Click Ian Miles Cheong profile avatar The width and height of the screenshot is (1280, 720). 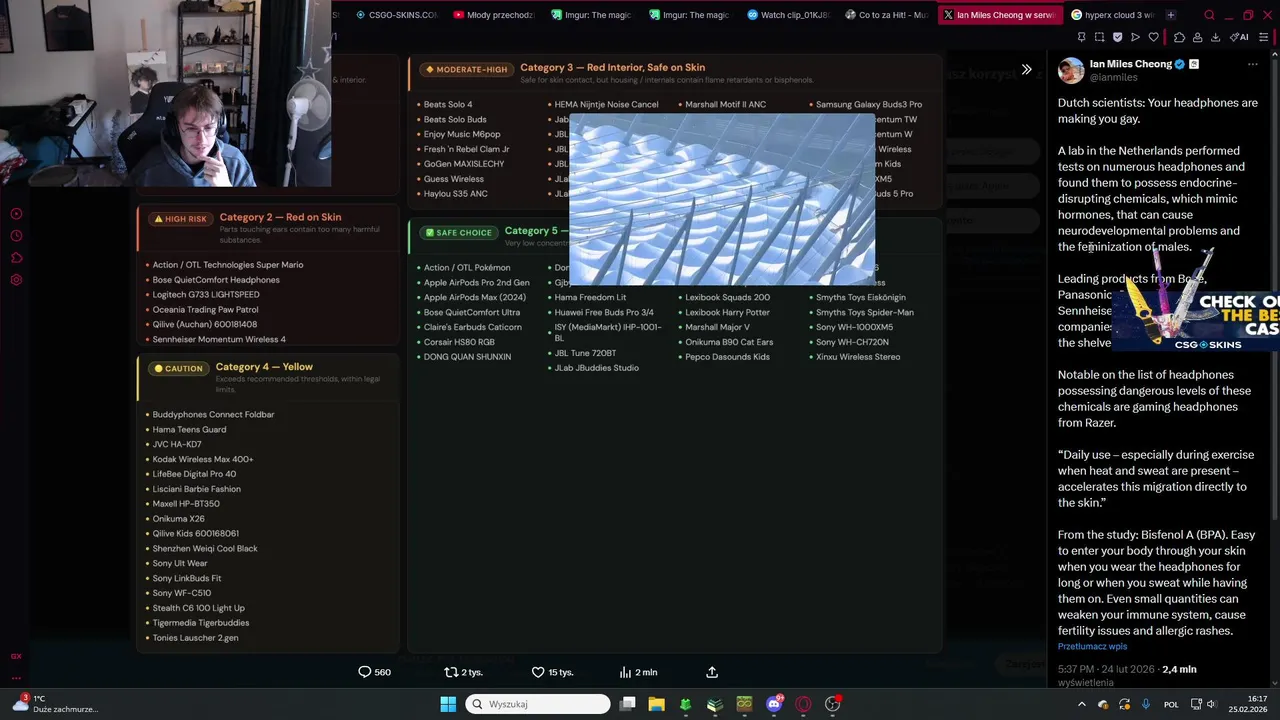coord(1071,70)
